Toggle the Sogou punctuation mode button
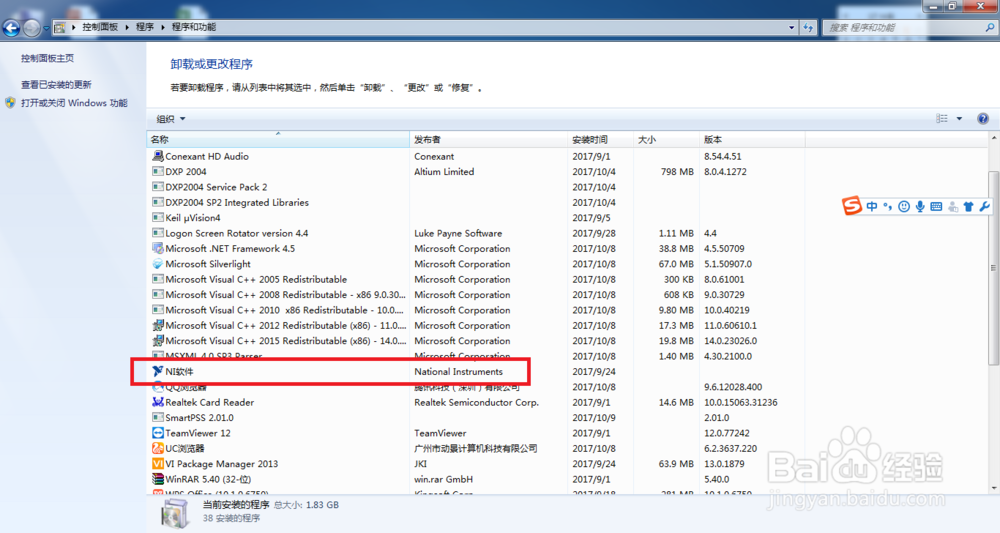Image resolution: width=1000 pixels, height=533 pixels. click(888, 206)
